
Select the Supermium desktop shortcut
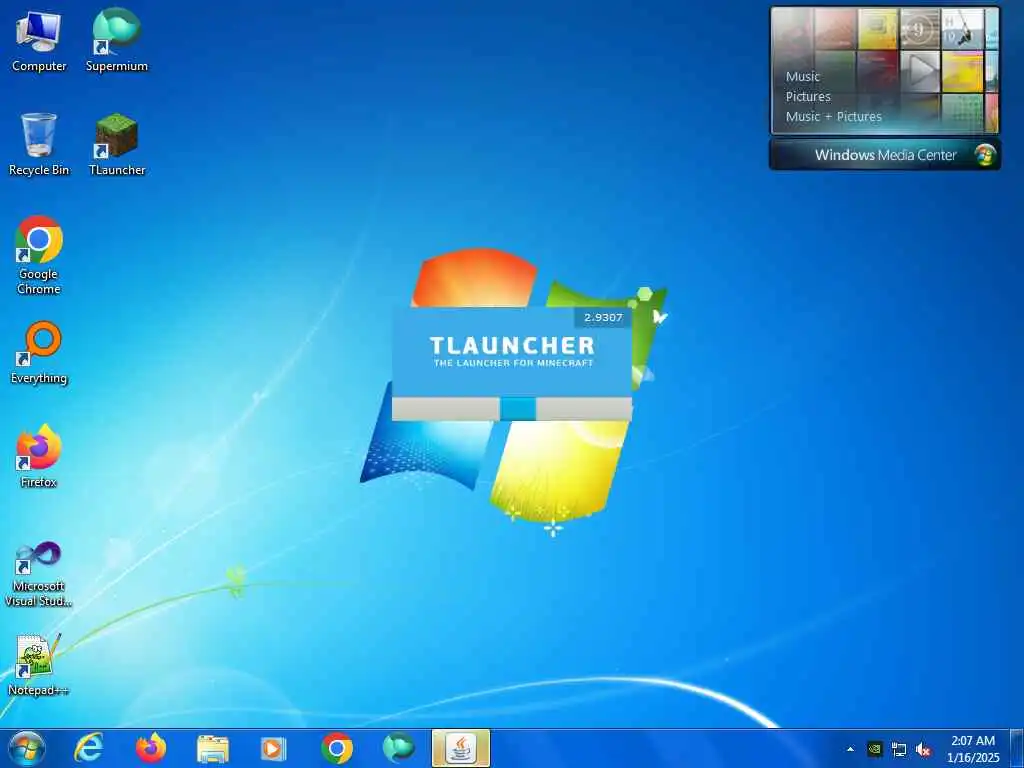[117, 40]
